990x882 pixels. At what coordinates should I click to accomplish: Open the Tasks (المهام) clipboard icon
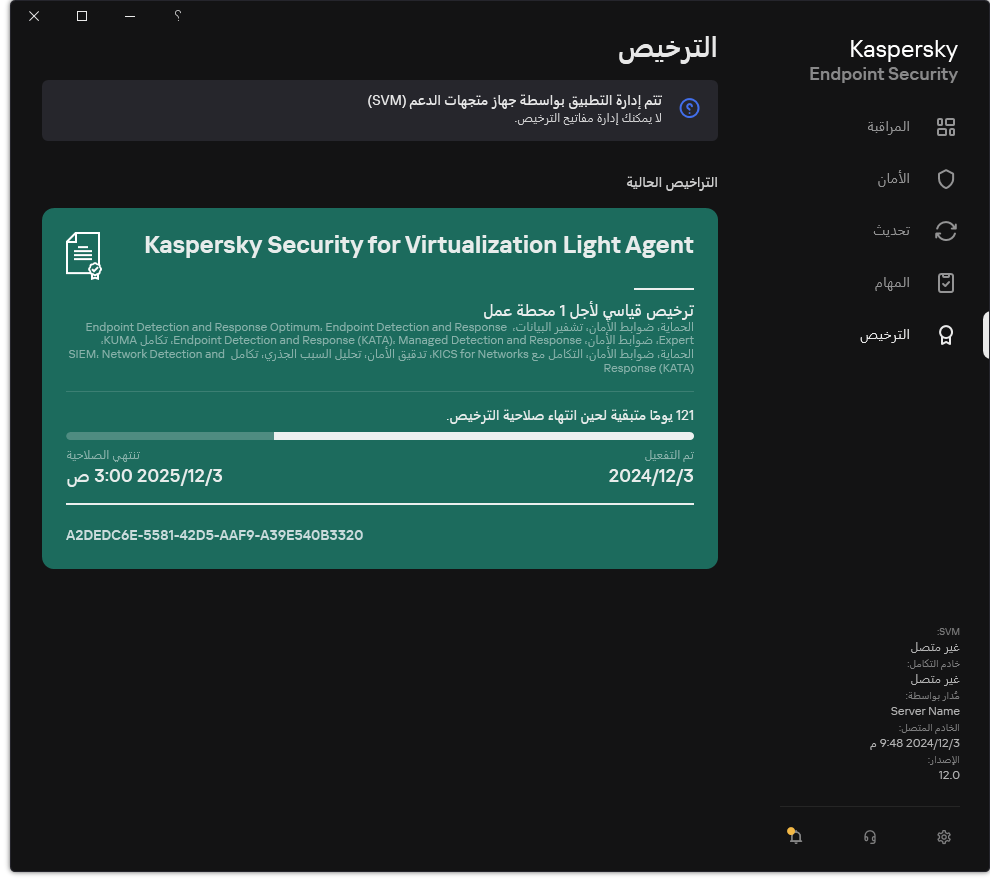pyautogui.click(x=945, y=283)
